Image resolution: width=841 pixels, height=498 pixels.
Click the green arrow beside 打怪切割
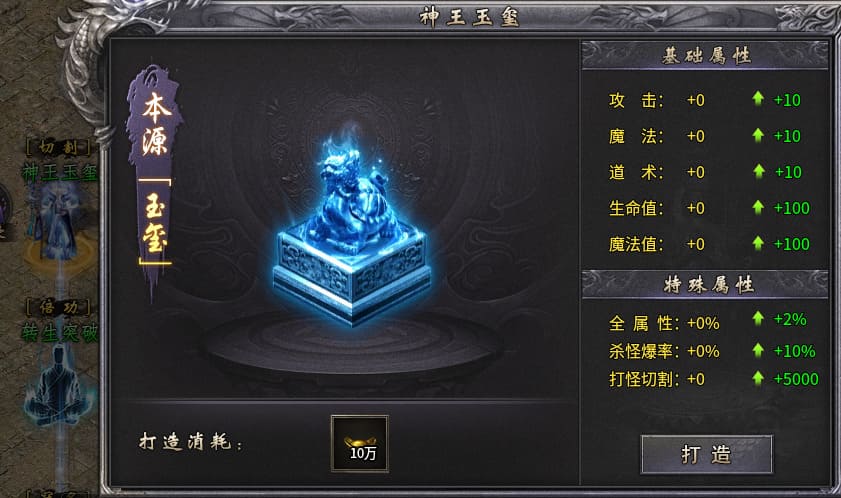(758, 378)
